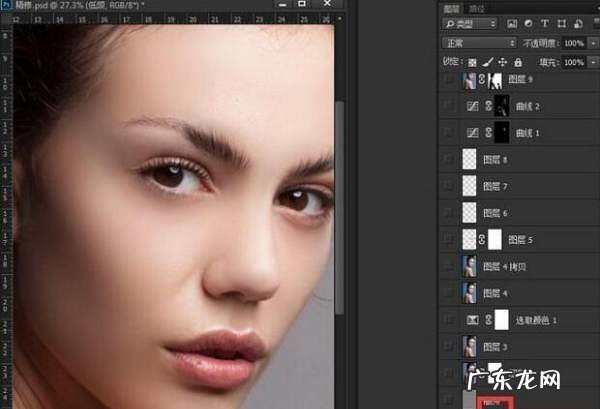
Task: Toggle visibility of 选取颜色 1 layer
Action: click(x=448, y=320)
